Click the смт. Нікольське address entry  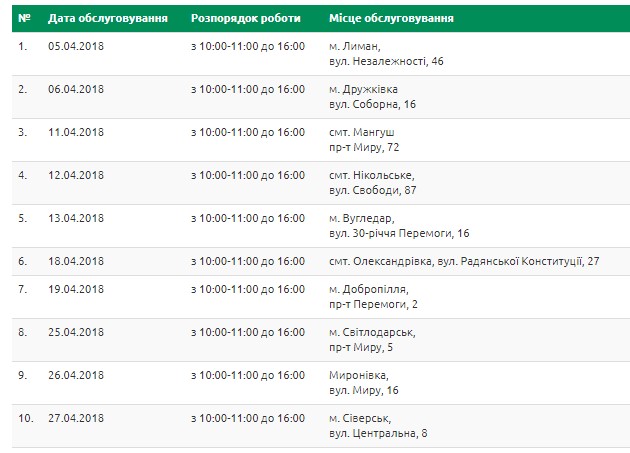tap(372, 183)
